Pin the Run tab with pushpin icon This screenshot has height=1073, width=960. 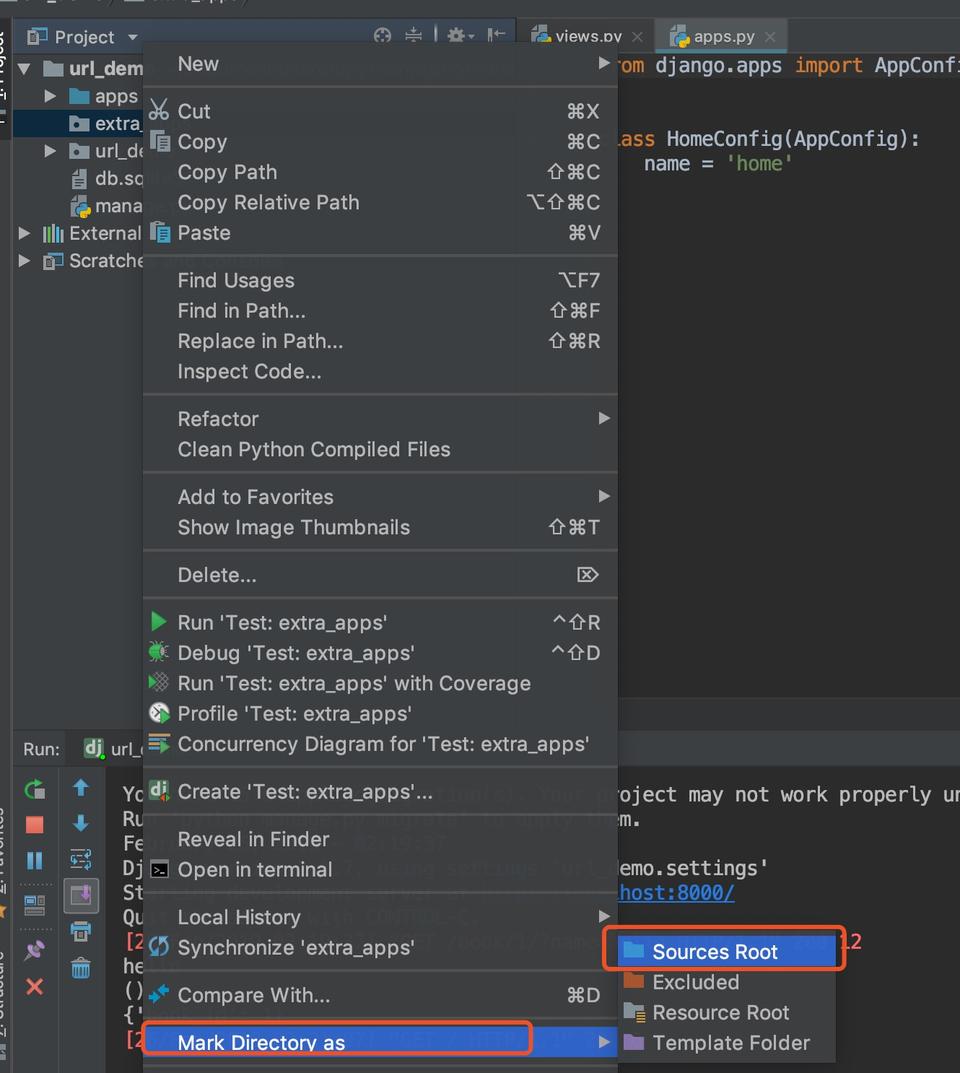[x=34, y=950]
